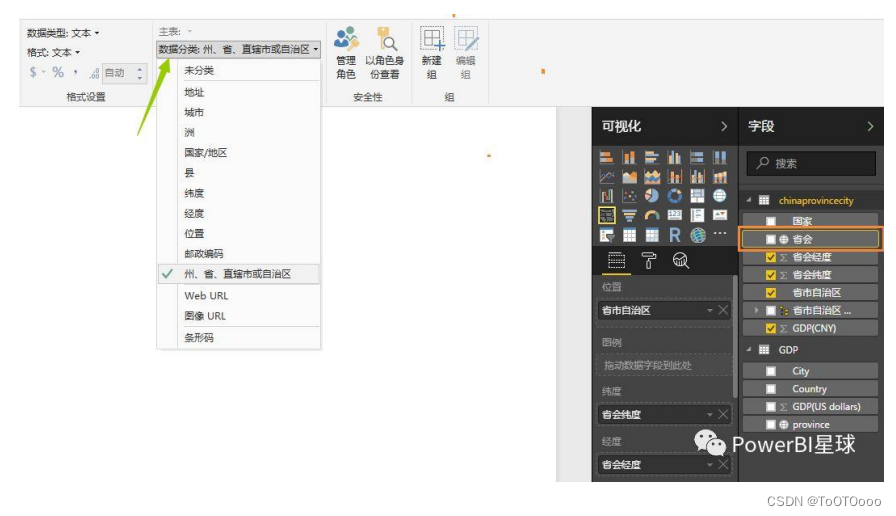Open the 格式: 文本 dropdown
Viewport: 896px width, 516px height.
click(x=53, y=53)
